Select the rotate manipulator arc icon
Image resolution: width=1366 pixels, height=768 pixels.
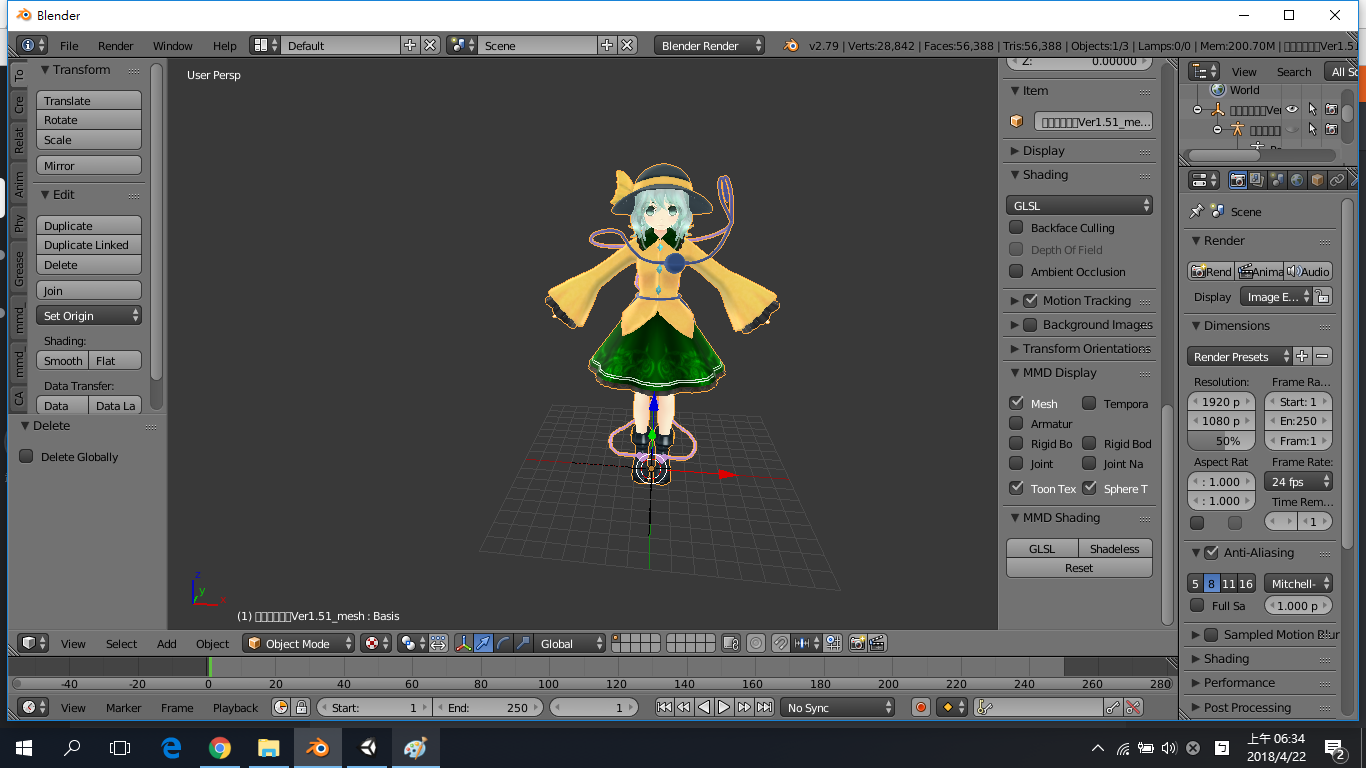(x=503, y=643)
